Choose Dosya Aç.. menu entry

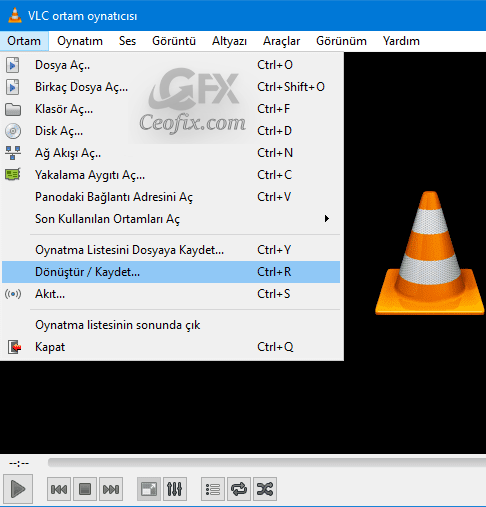171,65
